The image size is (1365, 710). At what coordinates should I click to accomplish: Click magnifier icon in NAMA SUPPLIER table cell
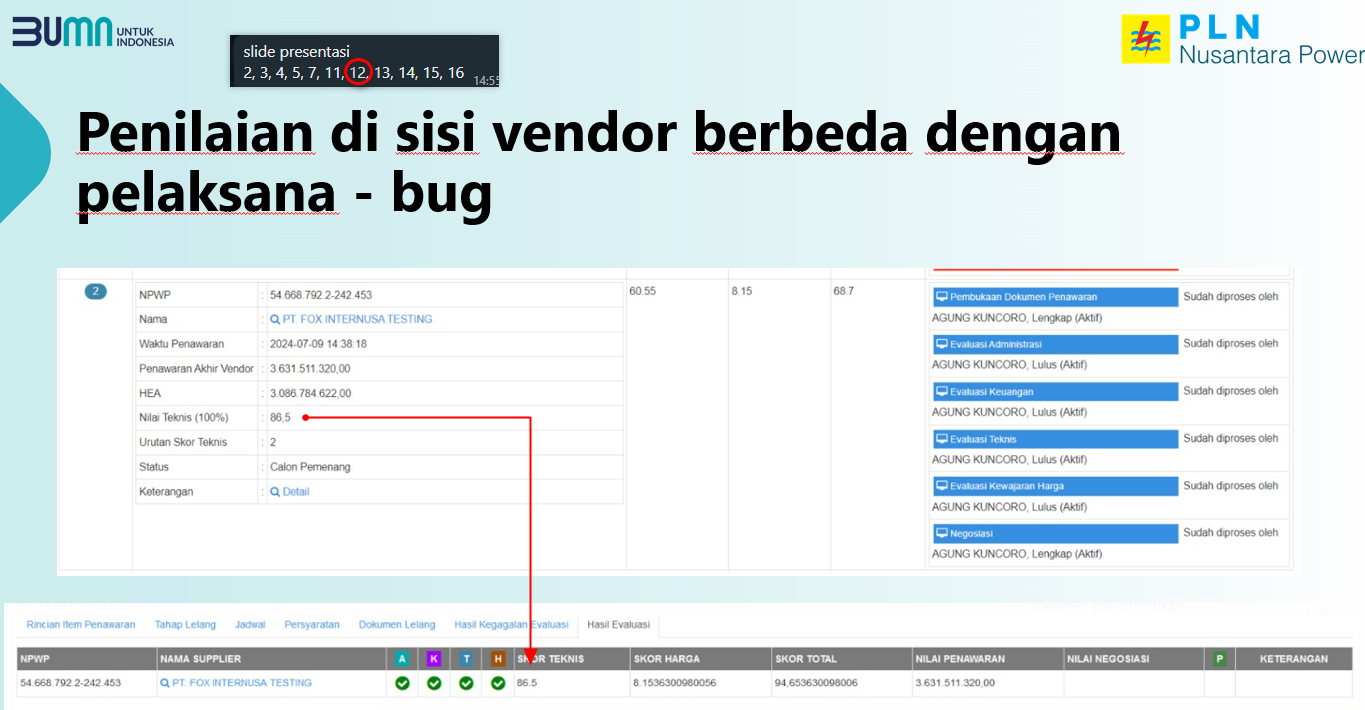[x=165, y=683]
